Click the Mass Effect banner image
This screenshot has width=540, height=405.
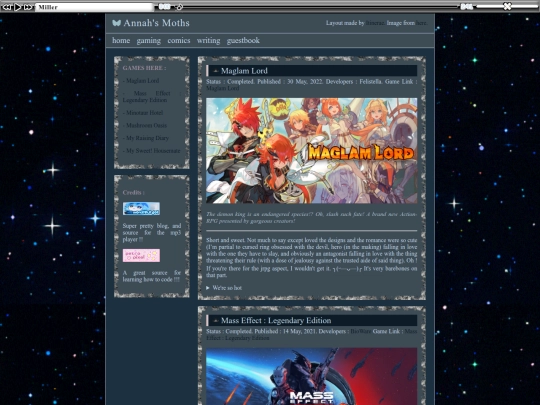pyautogui.click(x=312, y=376)
